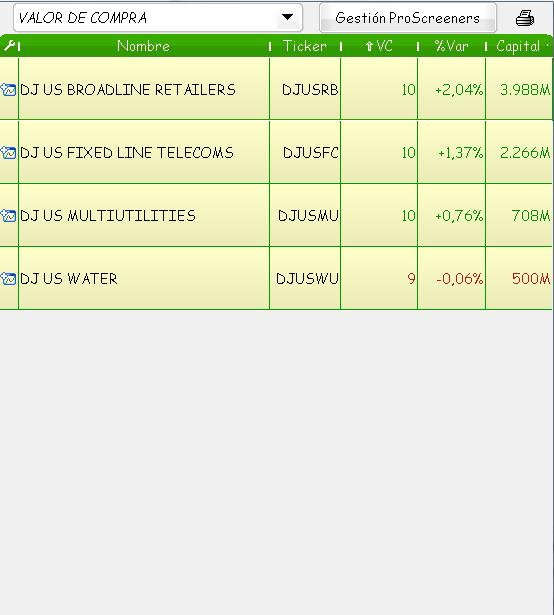The image size is (554, 615).
Task: Click the printer icon
Action: point(525,18)
